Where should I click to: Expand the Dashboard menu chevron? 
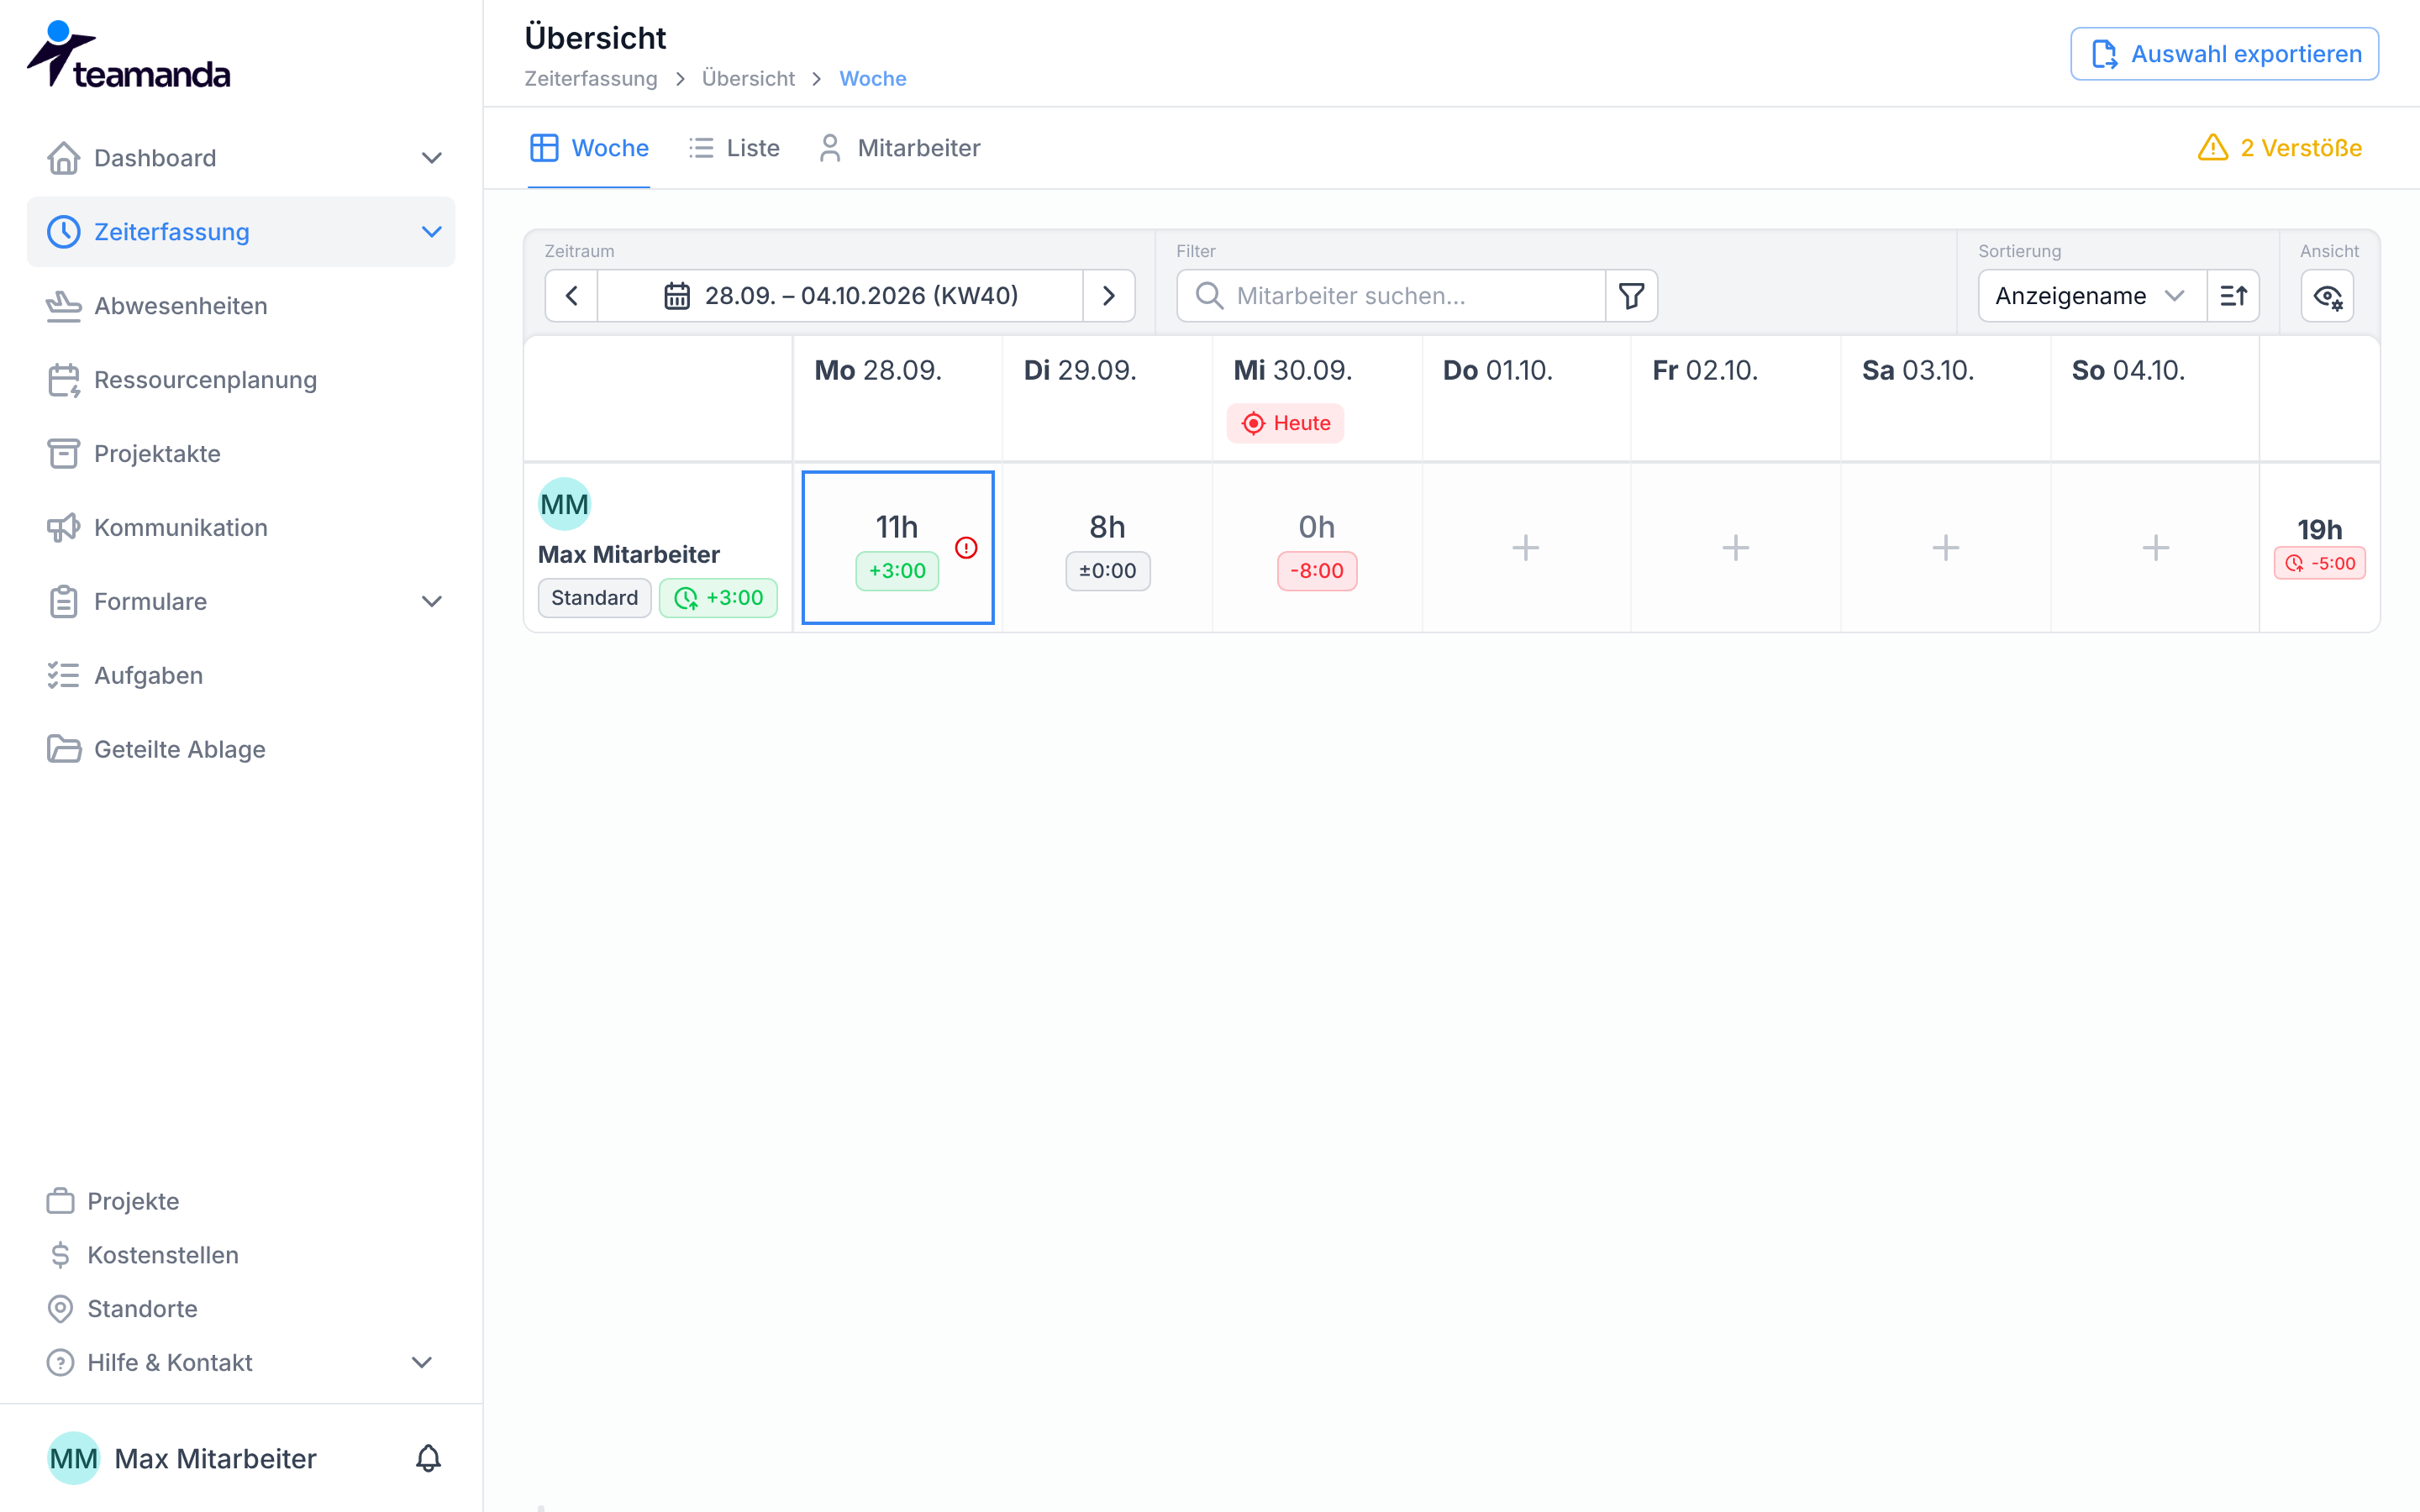[x=432, y=158]
